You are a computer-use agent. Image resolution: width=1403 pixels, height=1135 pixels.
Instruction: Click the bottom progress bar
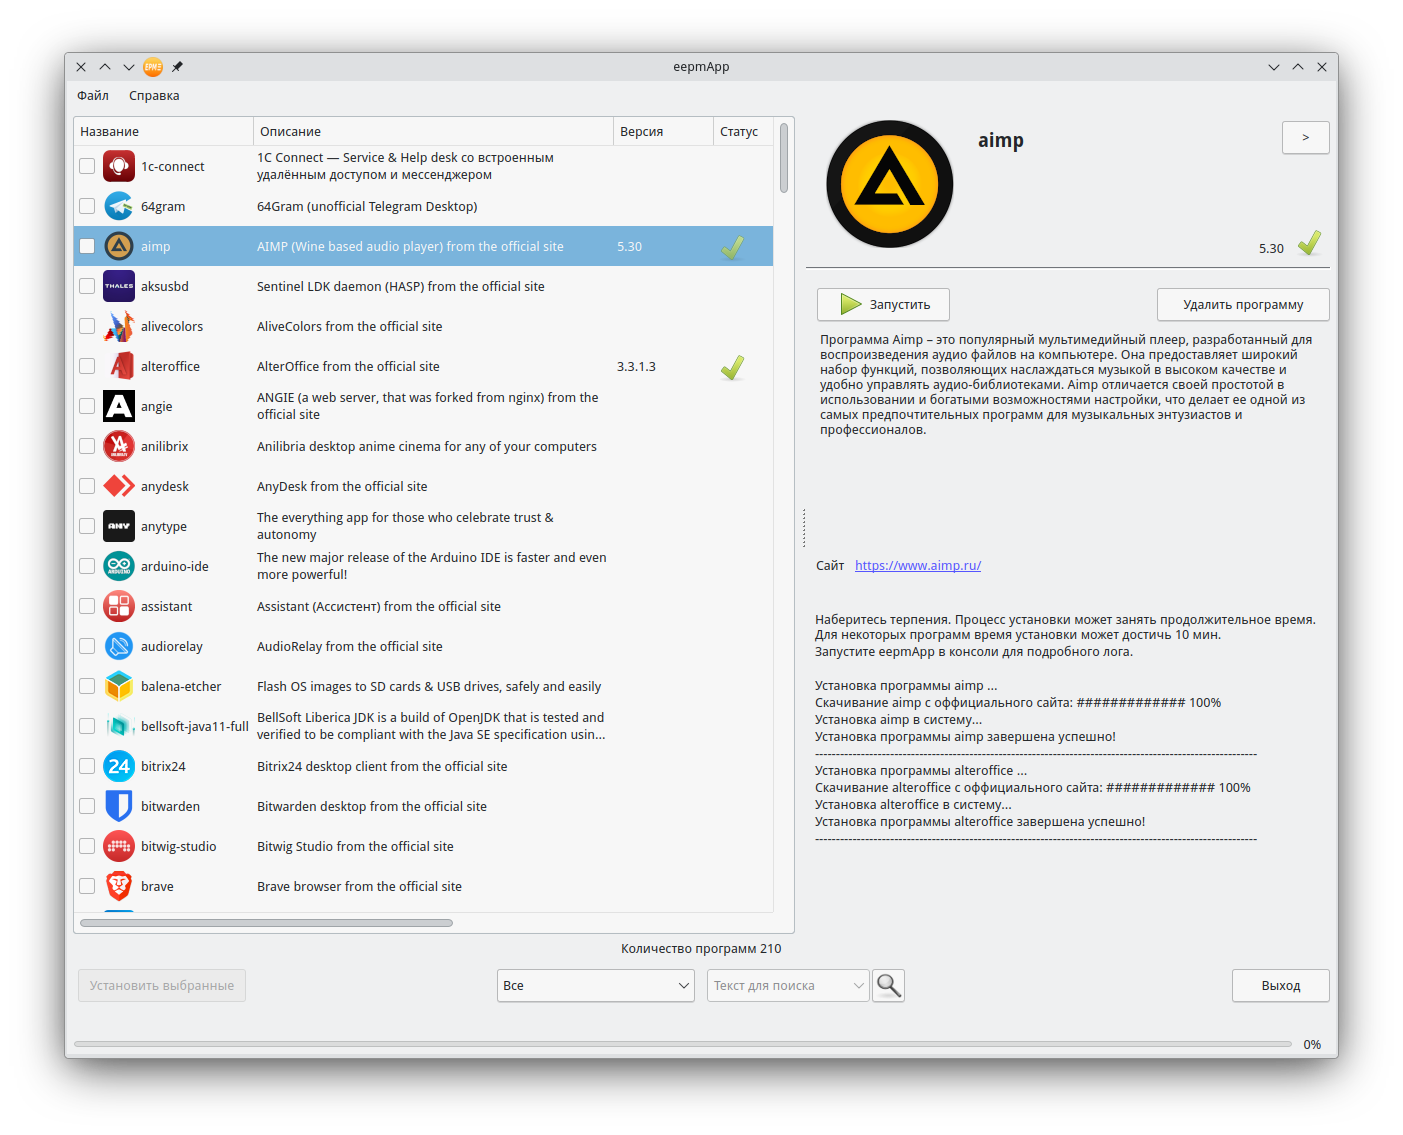tap(683, 1044)
